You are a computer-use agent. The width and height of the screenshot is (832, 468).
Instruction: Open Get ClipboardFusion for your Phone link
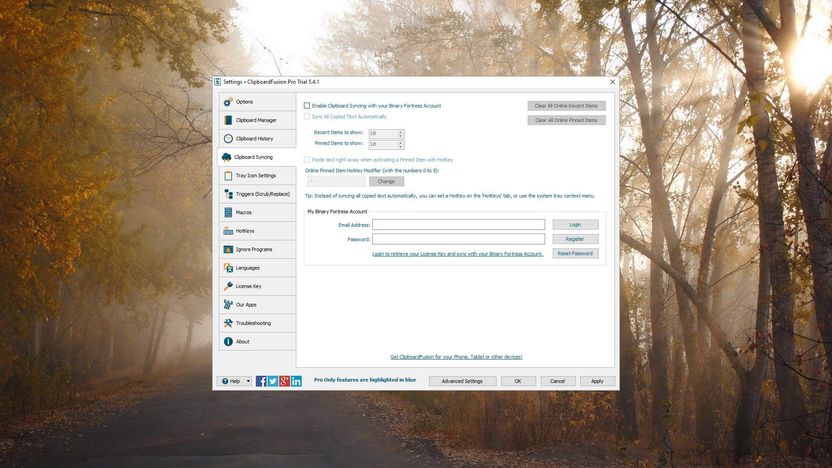[x=456, y=357]
